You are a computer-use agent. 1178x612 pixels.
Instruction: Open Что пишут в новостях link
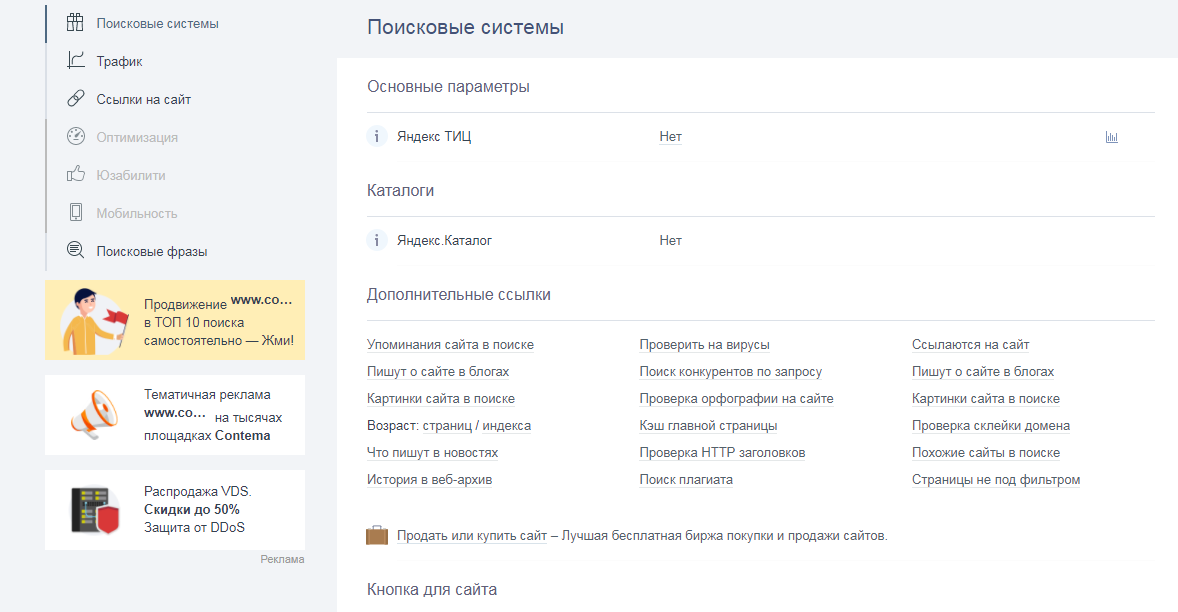point(433,453)
